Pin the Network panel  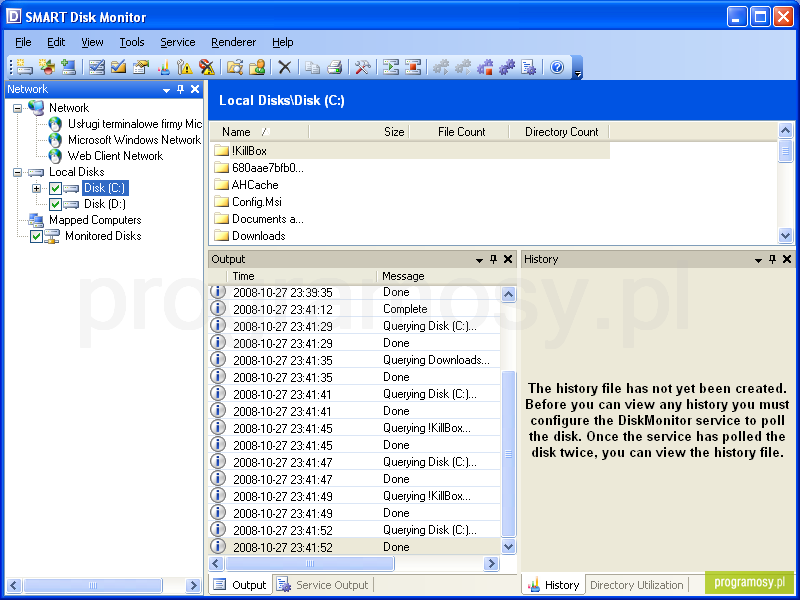[180, 89]
